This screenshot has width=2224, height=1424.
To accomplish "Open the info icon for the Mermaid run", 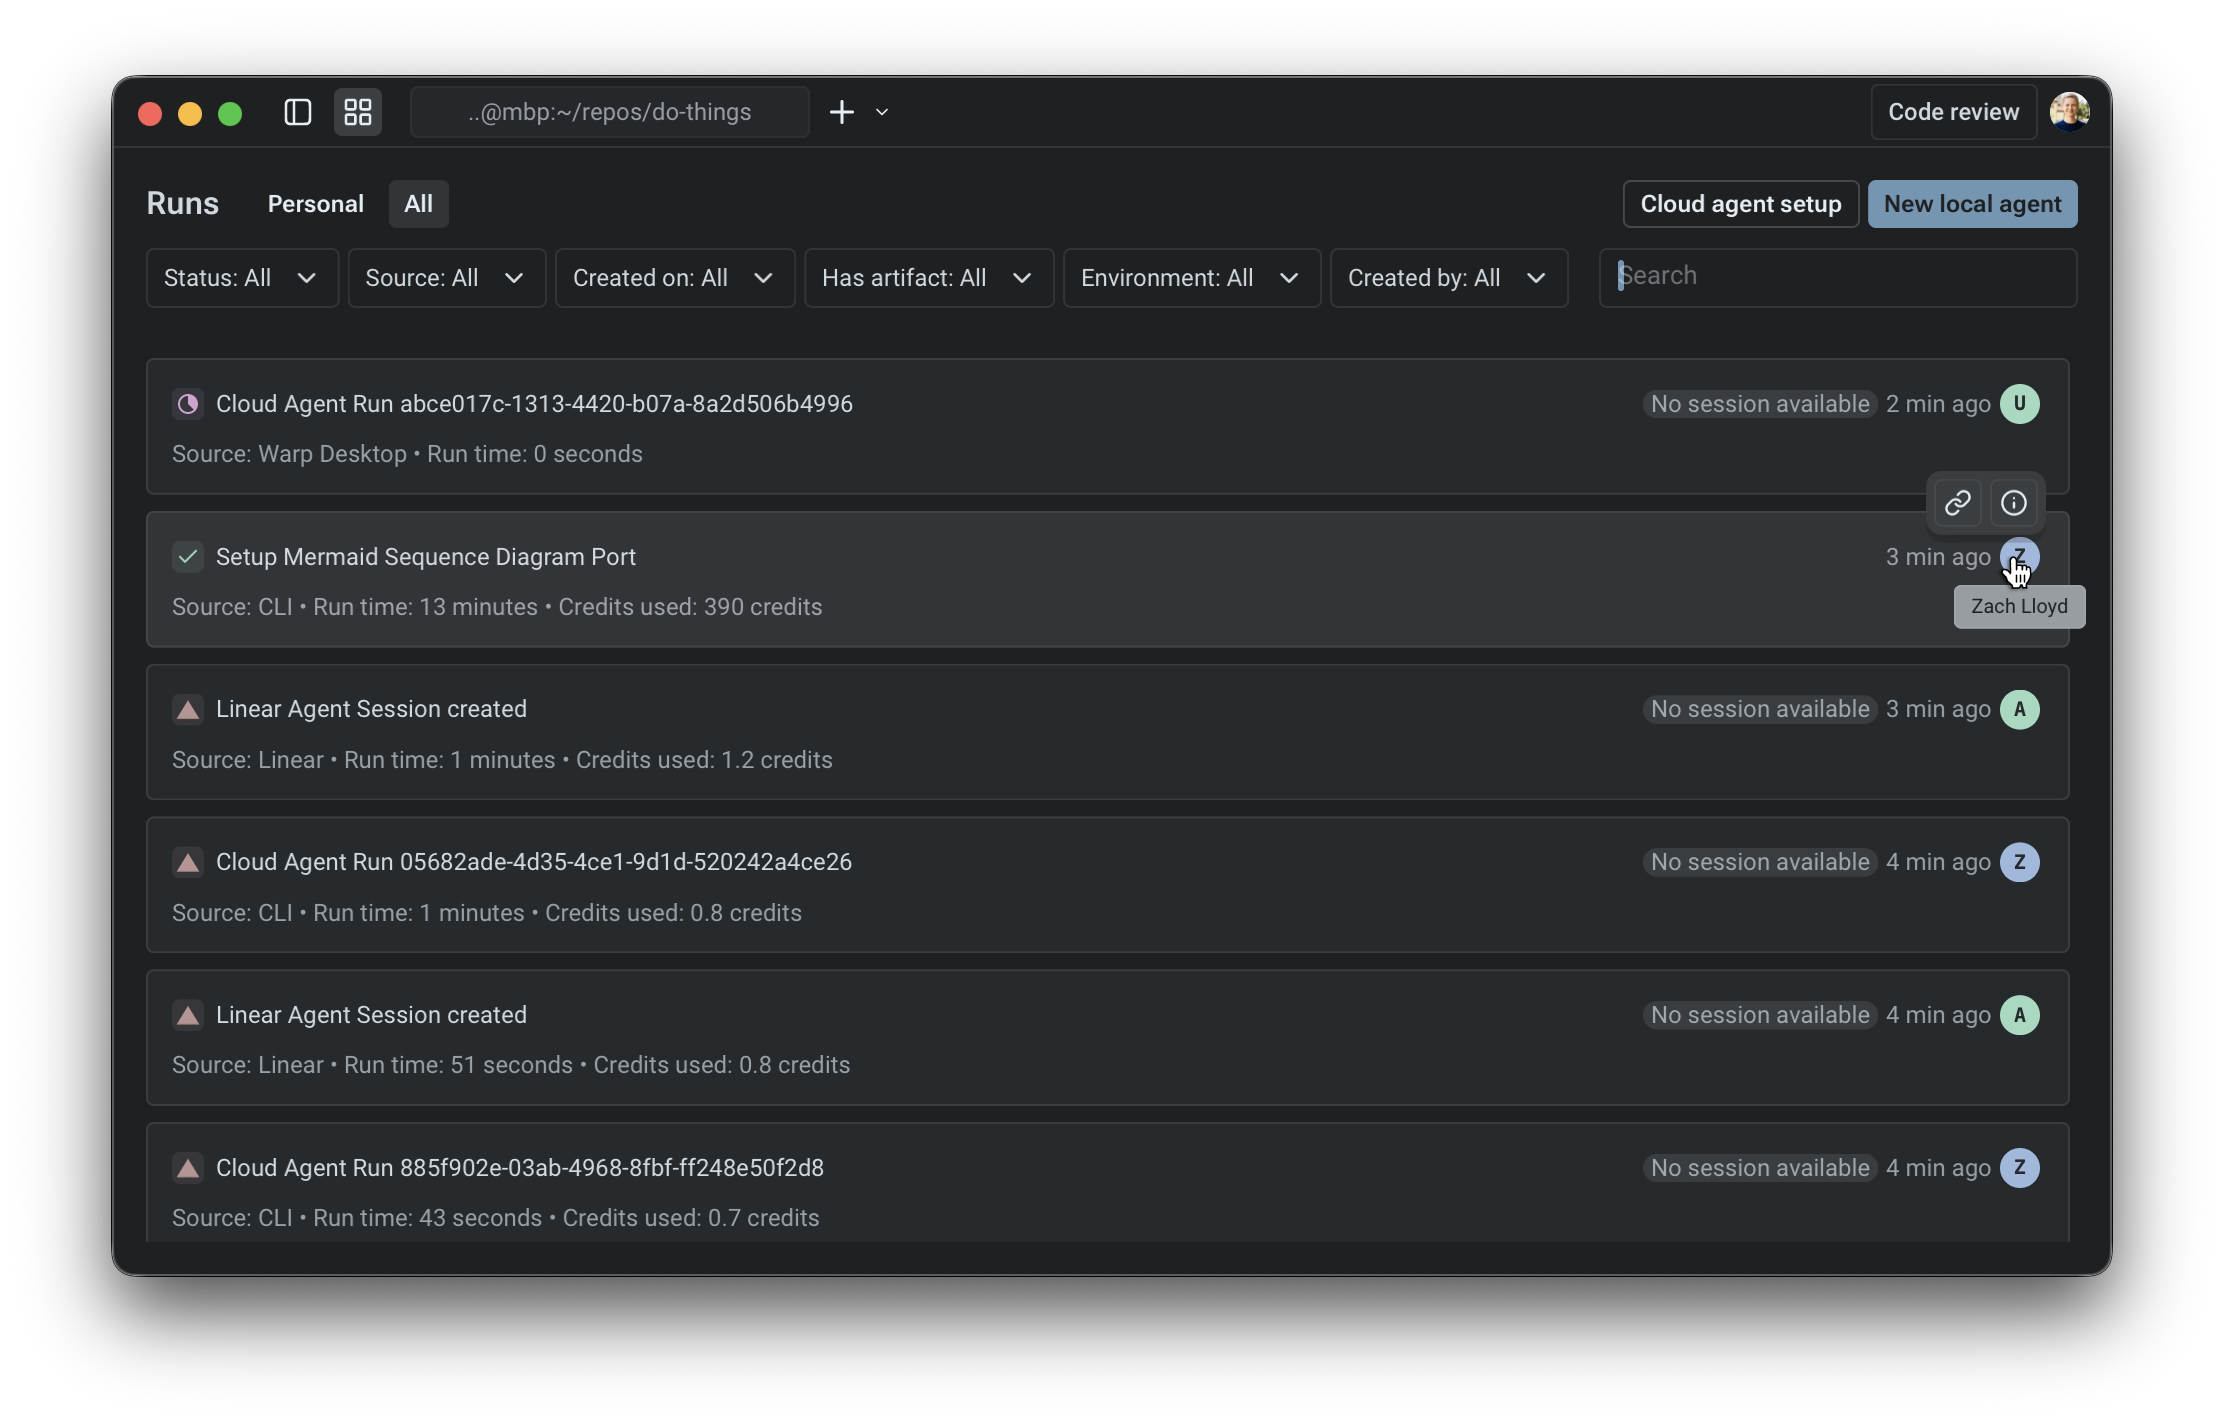I will (2013, 503).
